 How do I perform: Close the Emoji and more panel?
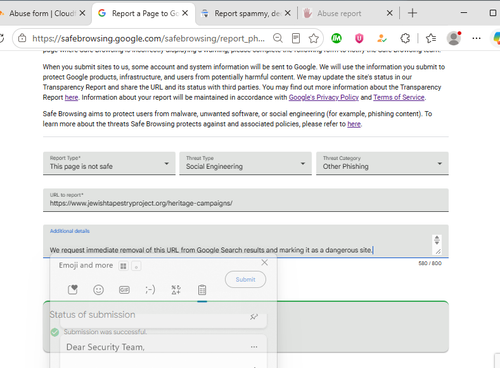click(265, 263)
